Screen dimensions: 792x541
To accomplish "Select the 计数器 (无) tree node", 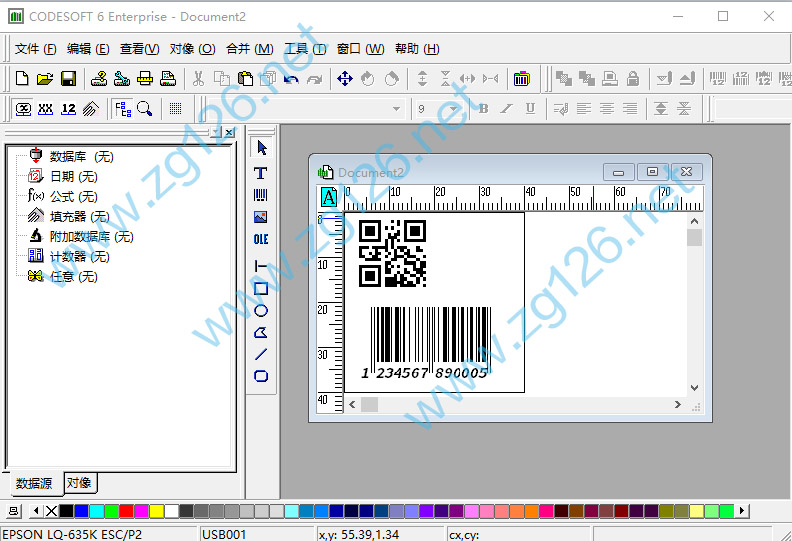I will click(80, 257).
